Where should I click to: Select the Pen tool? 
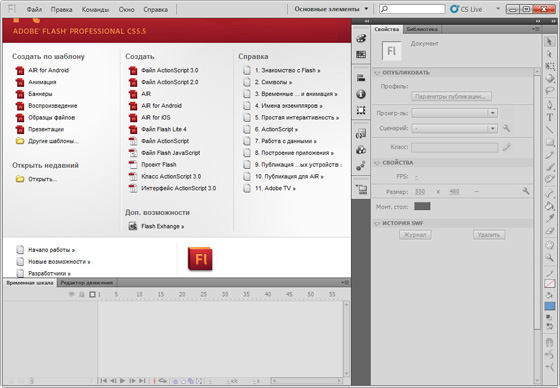coord(549,105)
